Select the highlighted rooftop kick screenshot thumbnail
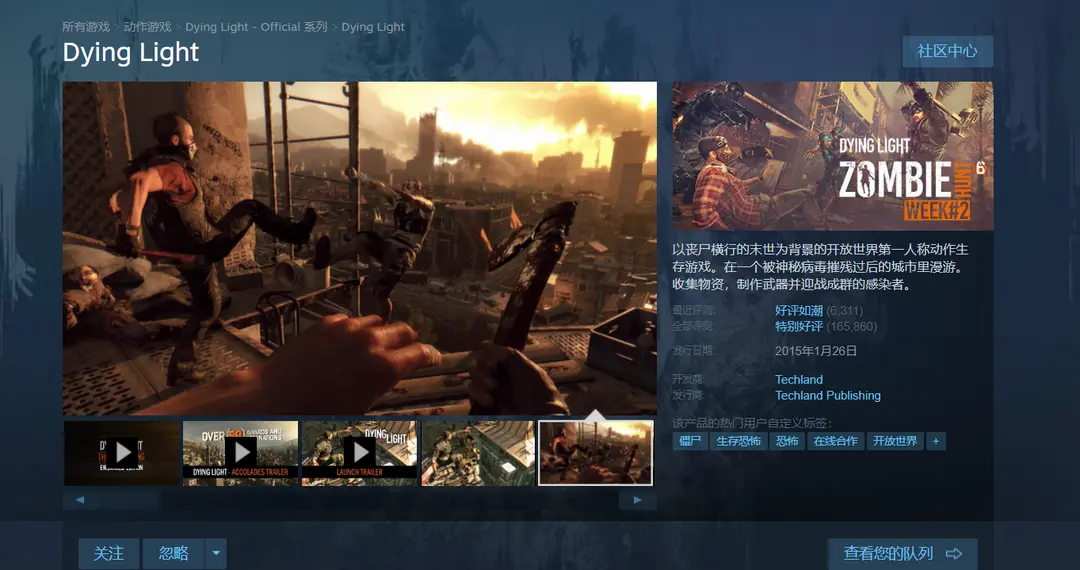Image resolution: width=1080 pixels, height=570 pixels. click(596, 453)
